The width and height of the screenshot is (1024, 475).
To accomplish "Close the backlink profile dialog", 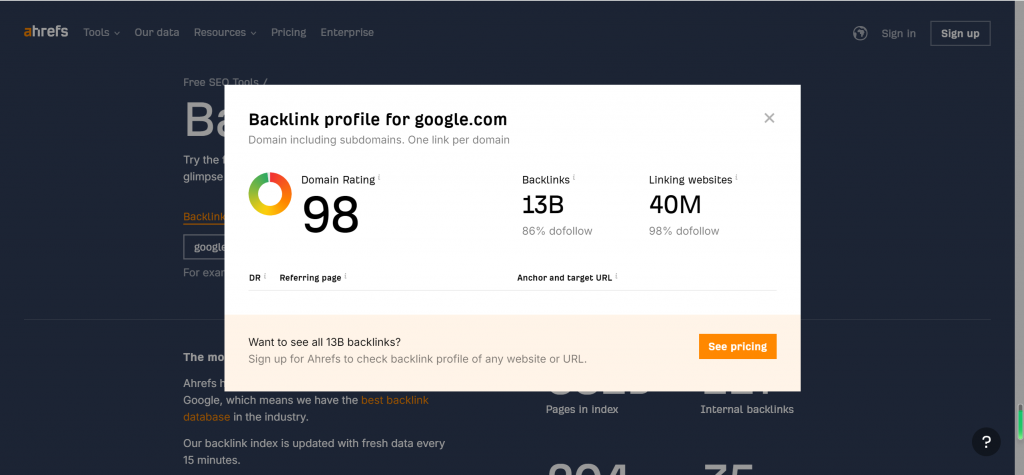I will tap(769, 118).
